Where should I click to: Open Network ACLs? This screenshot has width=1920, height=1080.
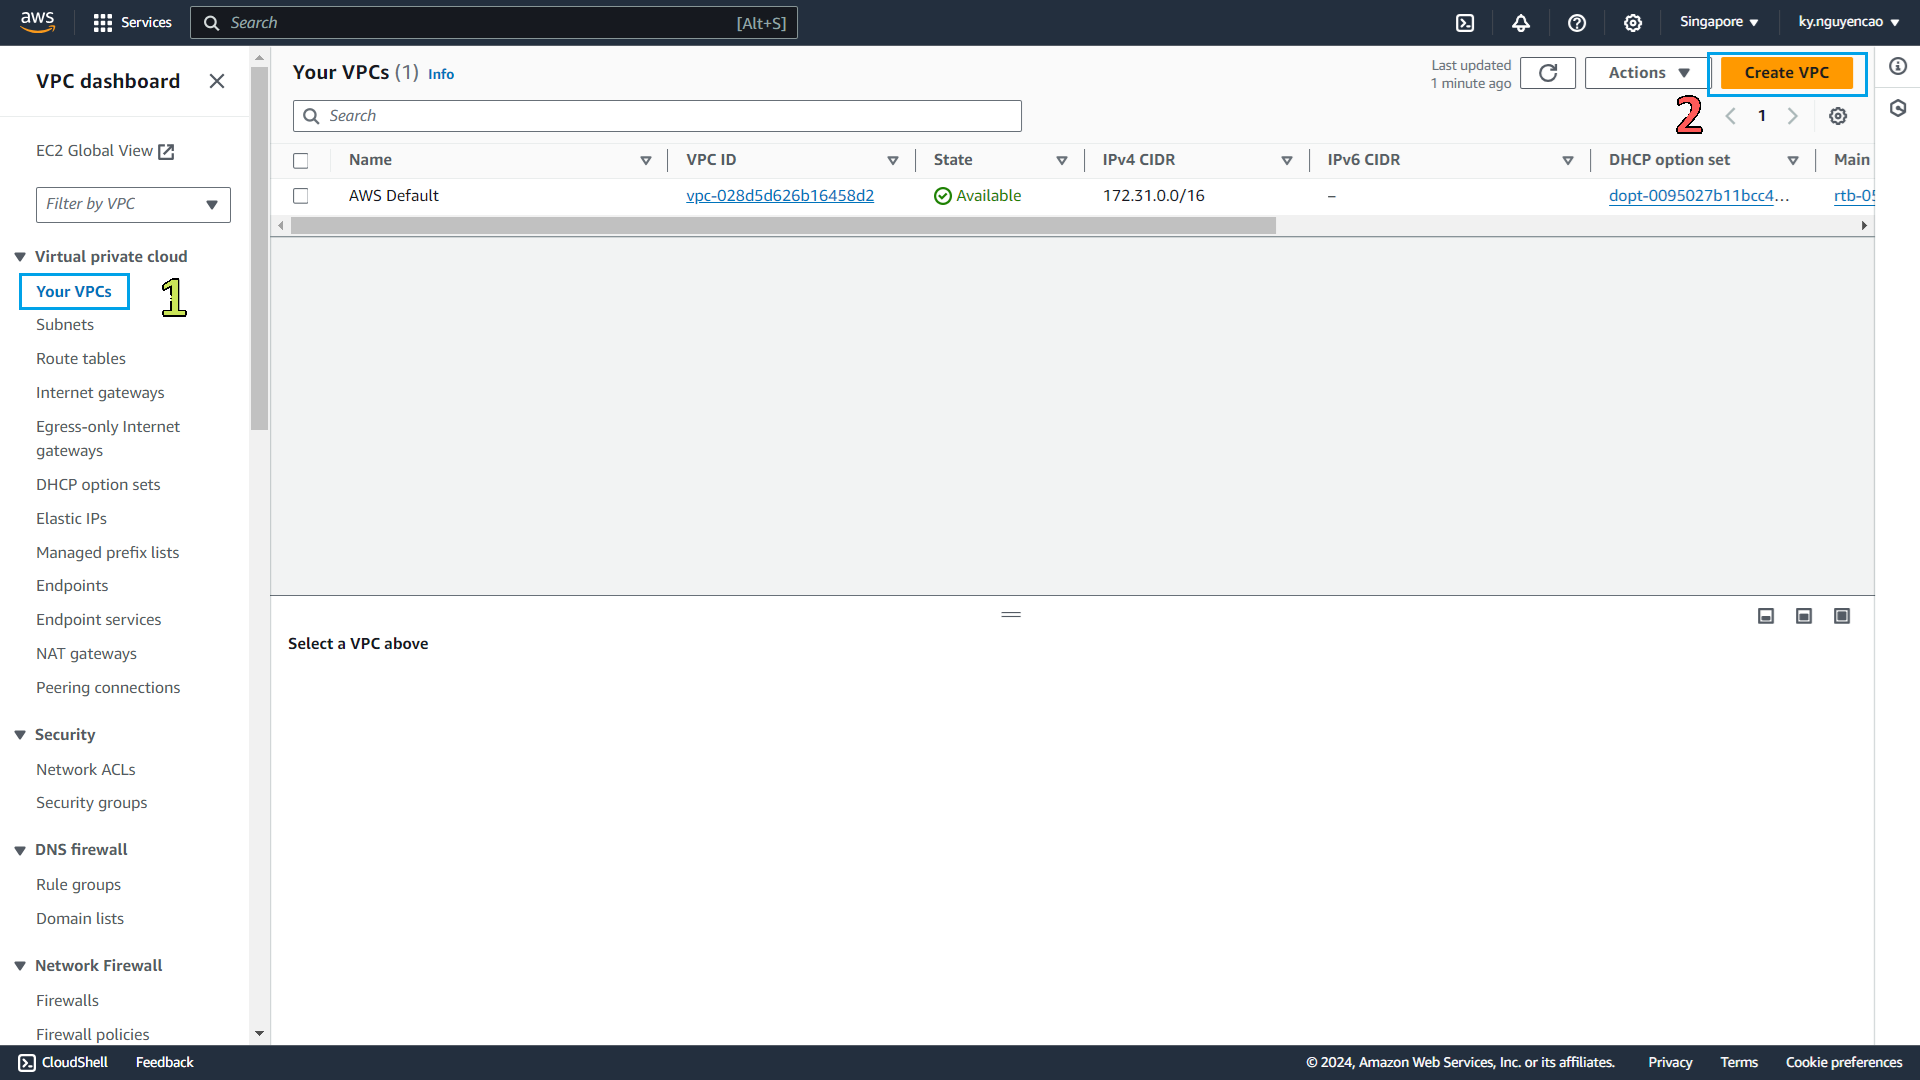coord(85,770)
